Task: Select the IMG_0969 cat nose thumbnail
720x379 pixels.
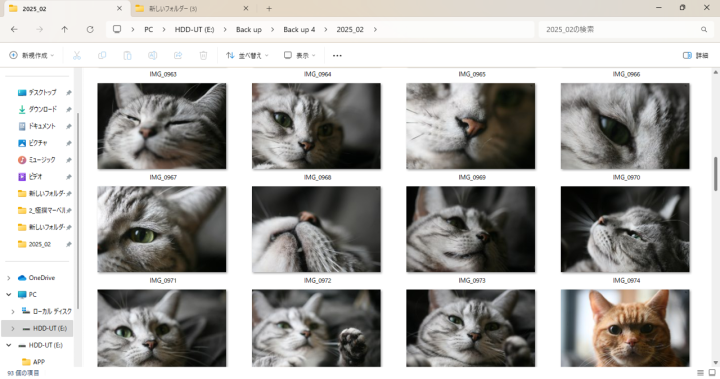Action: point(471,126)
